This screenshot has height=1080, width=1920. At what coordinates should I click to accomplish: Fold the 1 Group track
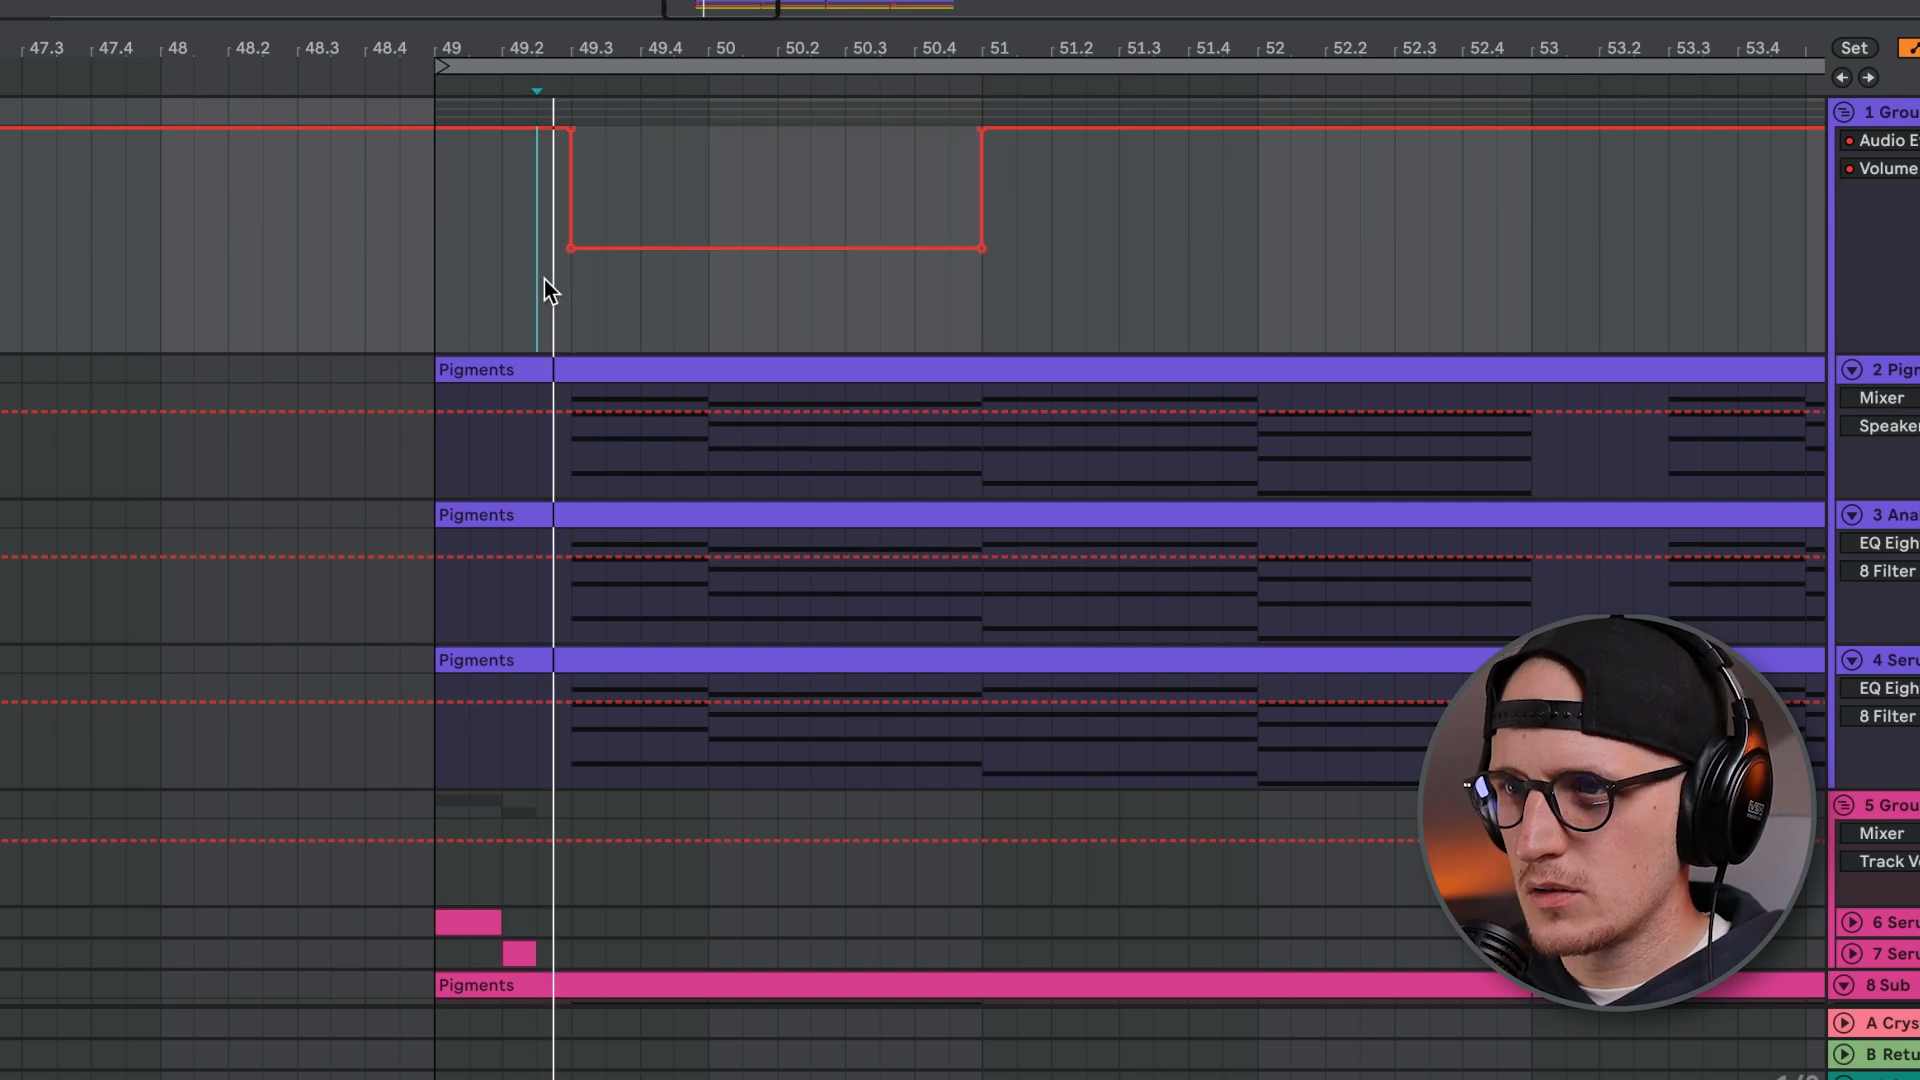pyautogui.click(x=1845, y=113)
